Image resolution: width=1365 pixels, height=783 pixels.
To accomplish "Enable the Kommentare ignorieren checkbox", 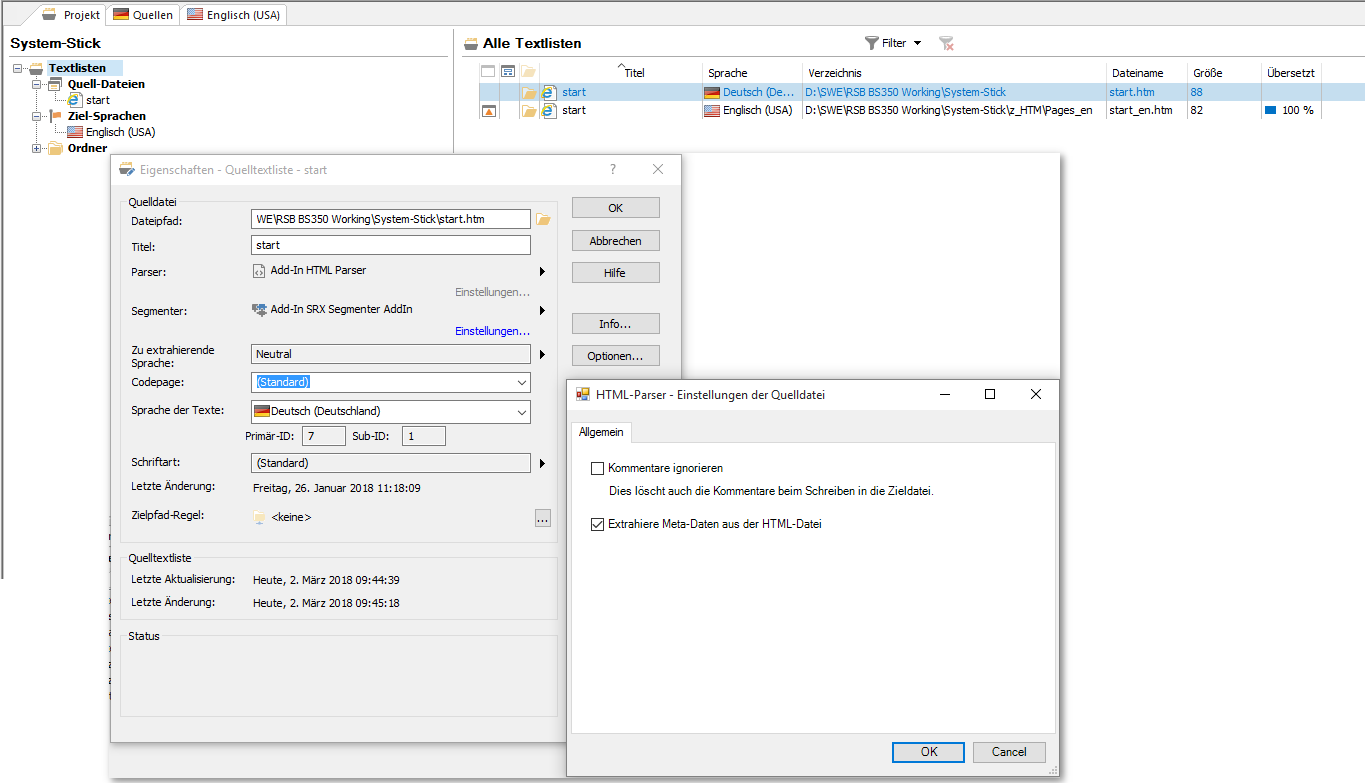I will click(598, 468).
